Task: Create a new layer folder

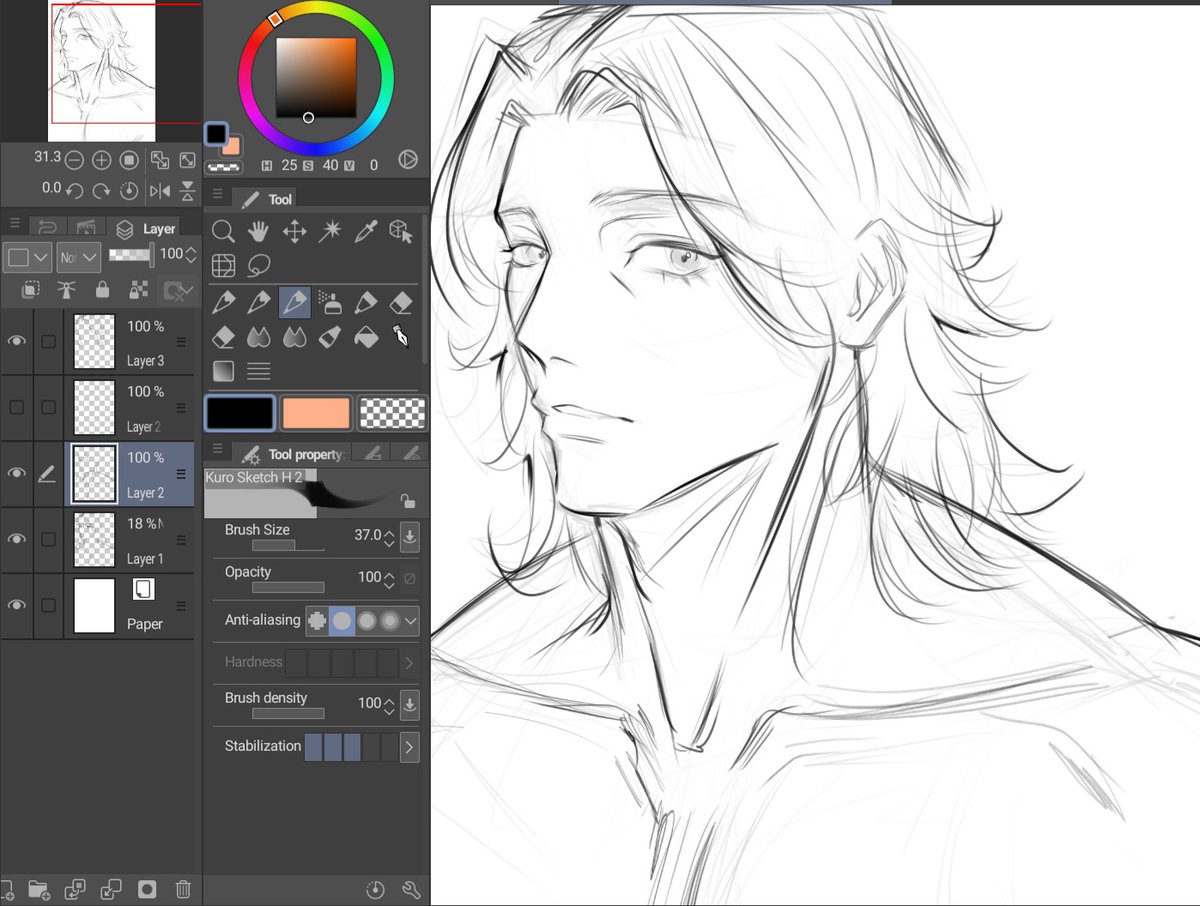Action: [x=39, y=888]
